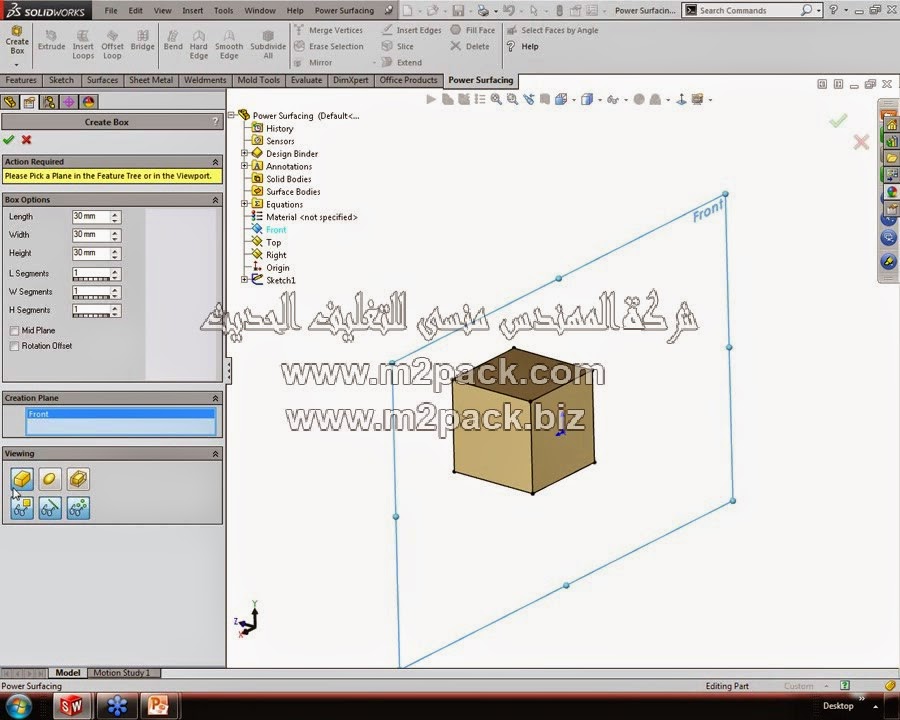Click the Search Commands box

point(751,10)
